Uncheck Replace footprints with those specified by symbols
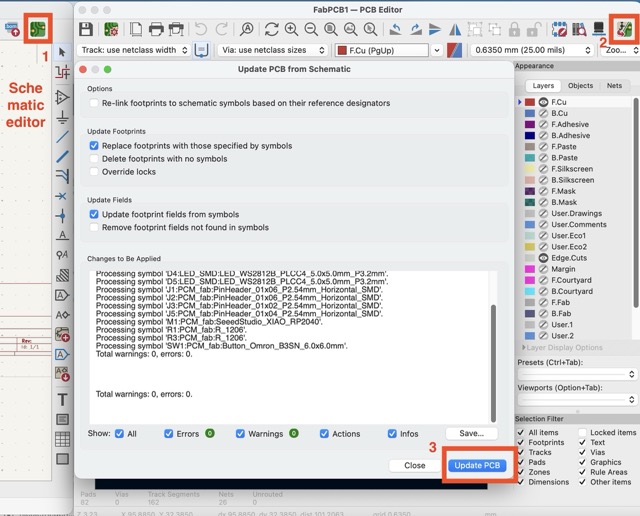The height and width of the screenshot is (516, 640). (94, 146)
